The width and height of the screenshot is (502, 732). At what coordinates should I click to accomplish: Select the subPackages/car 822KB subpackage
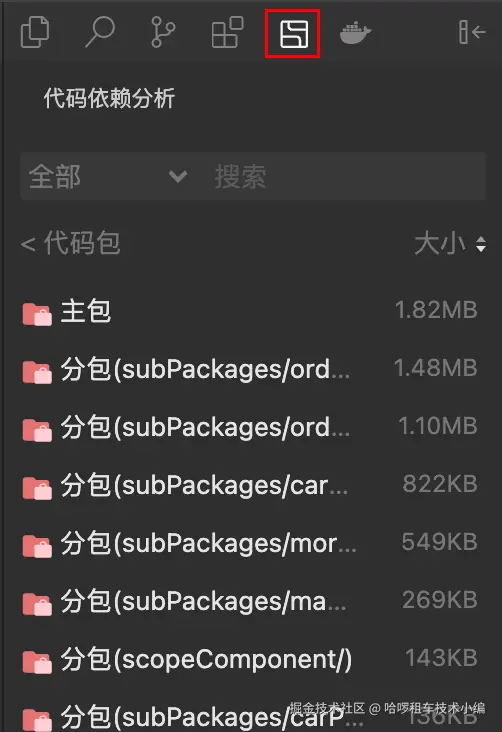click(251, 486)
